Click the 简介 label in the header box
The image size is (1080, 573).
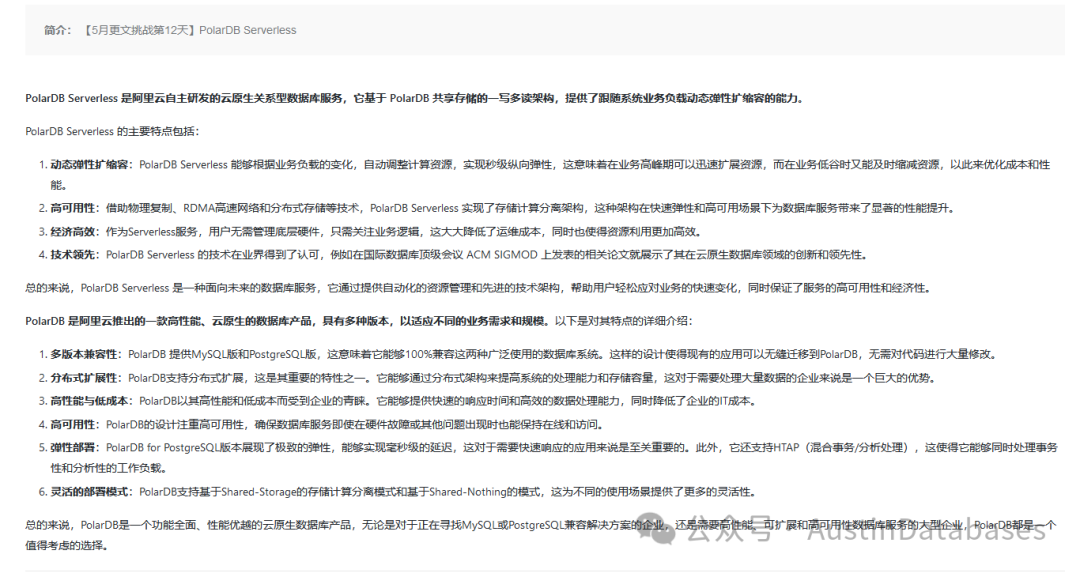[x=57, y=30]
